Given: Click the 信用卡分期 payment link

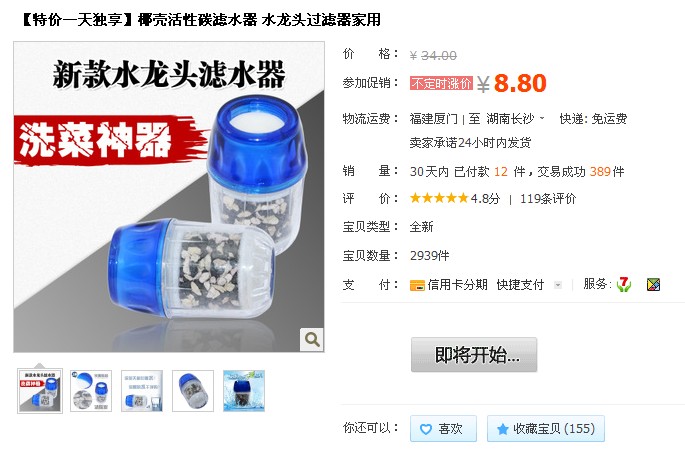Looking at the screenshot, I should click(x=457, y=285).
